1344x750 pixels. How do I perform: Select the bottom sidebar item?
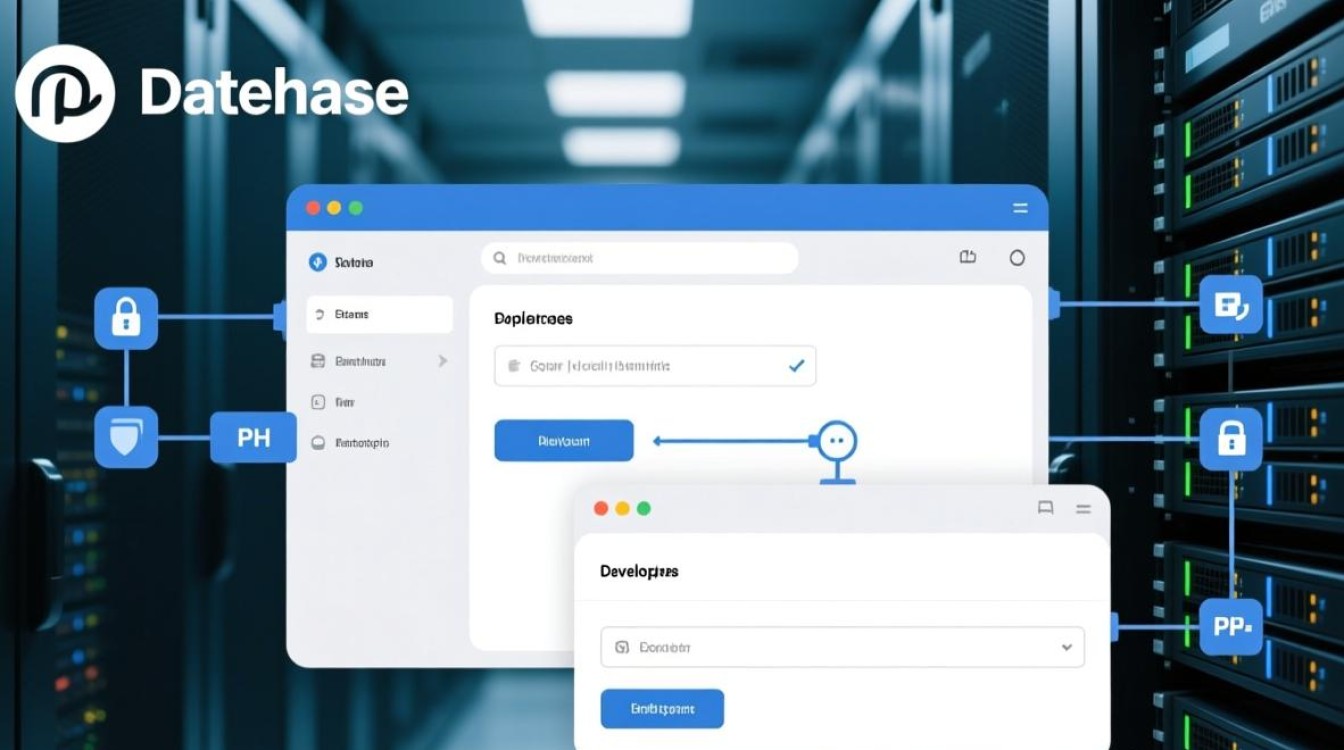pyautogui.click(x=362, y=442)
